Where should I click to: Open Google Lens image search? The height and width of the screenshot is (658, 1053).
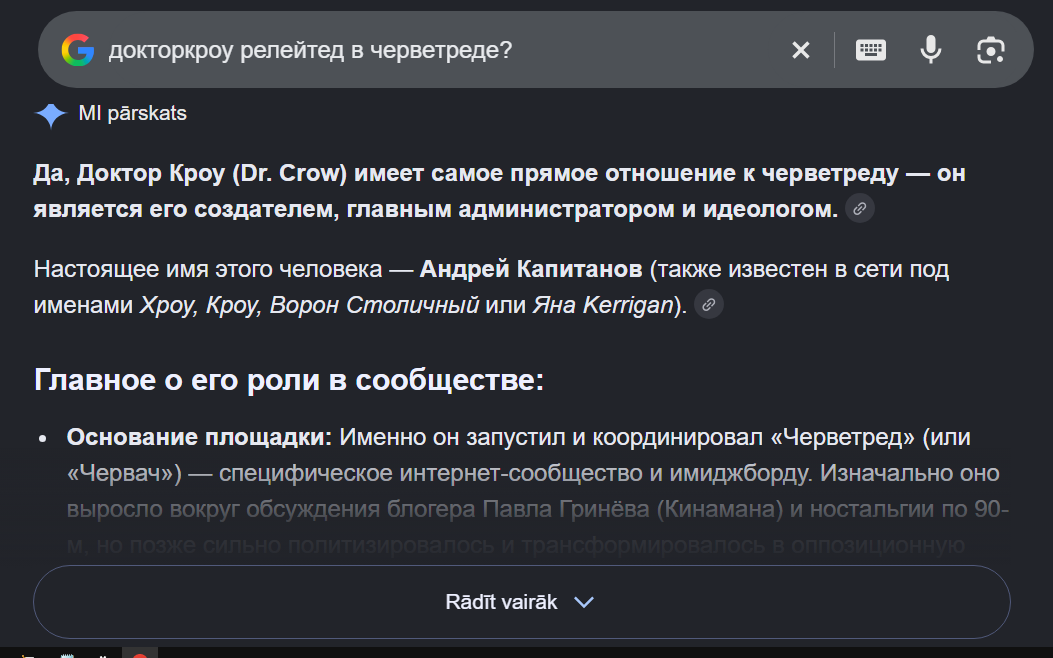tap(991, 50)
